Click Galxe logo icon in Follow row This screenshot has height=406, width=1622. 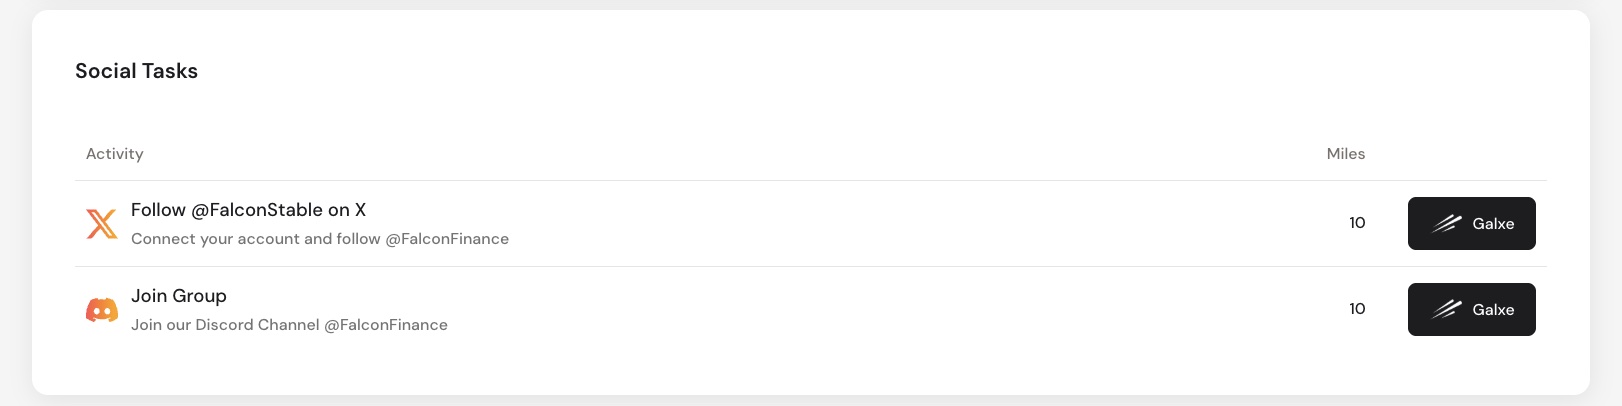1447,224
